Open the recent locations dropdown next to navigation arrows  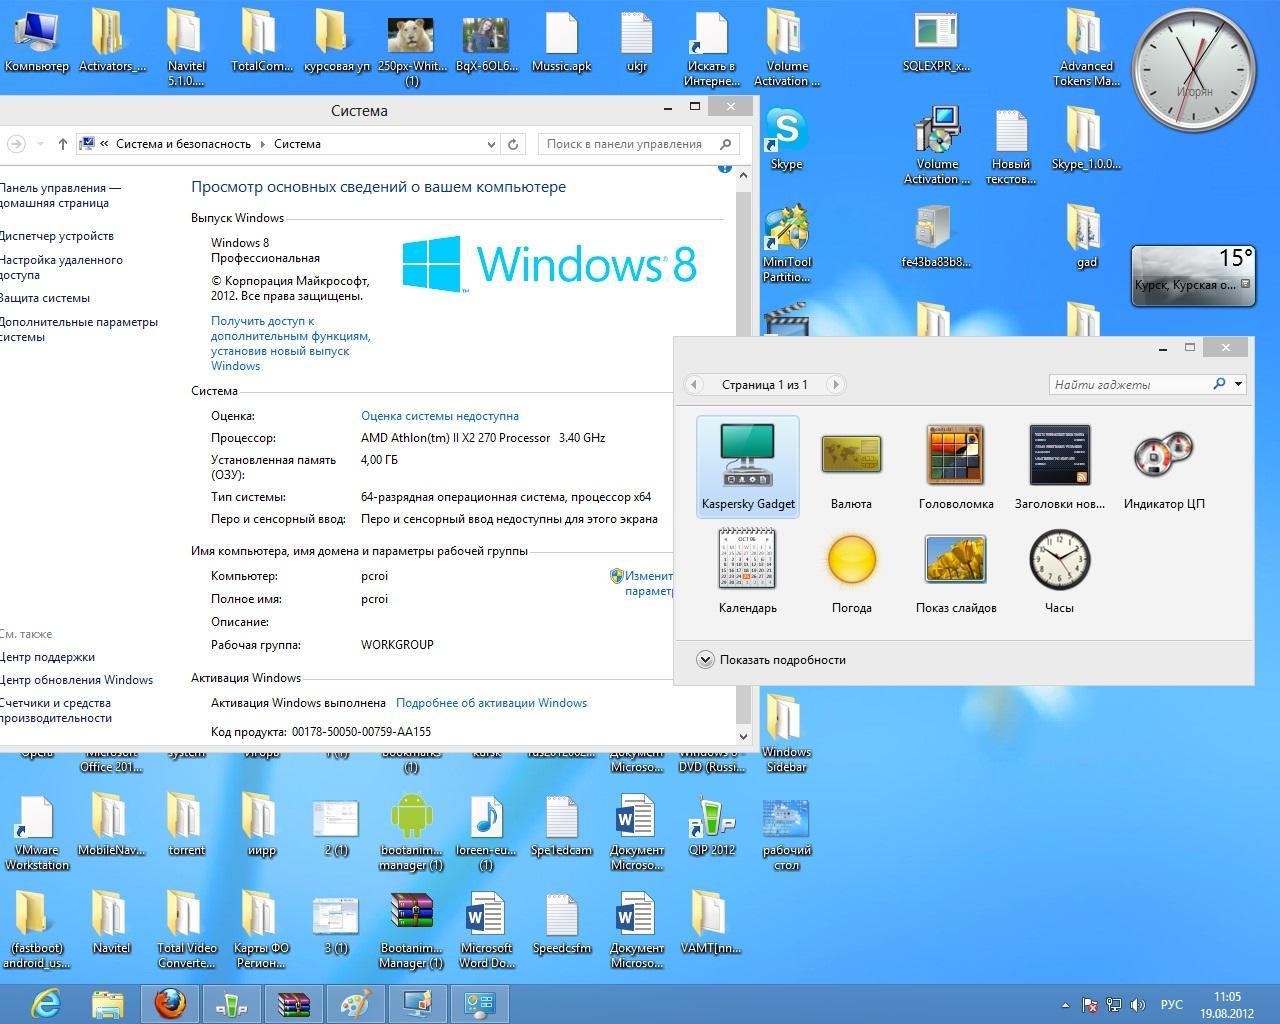click(x=40, y=144)
